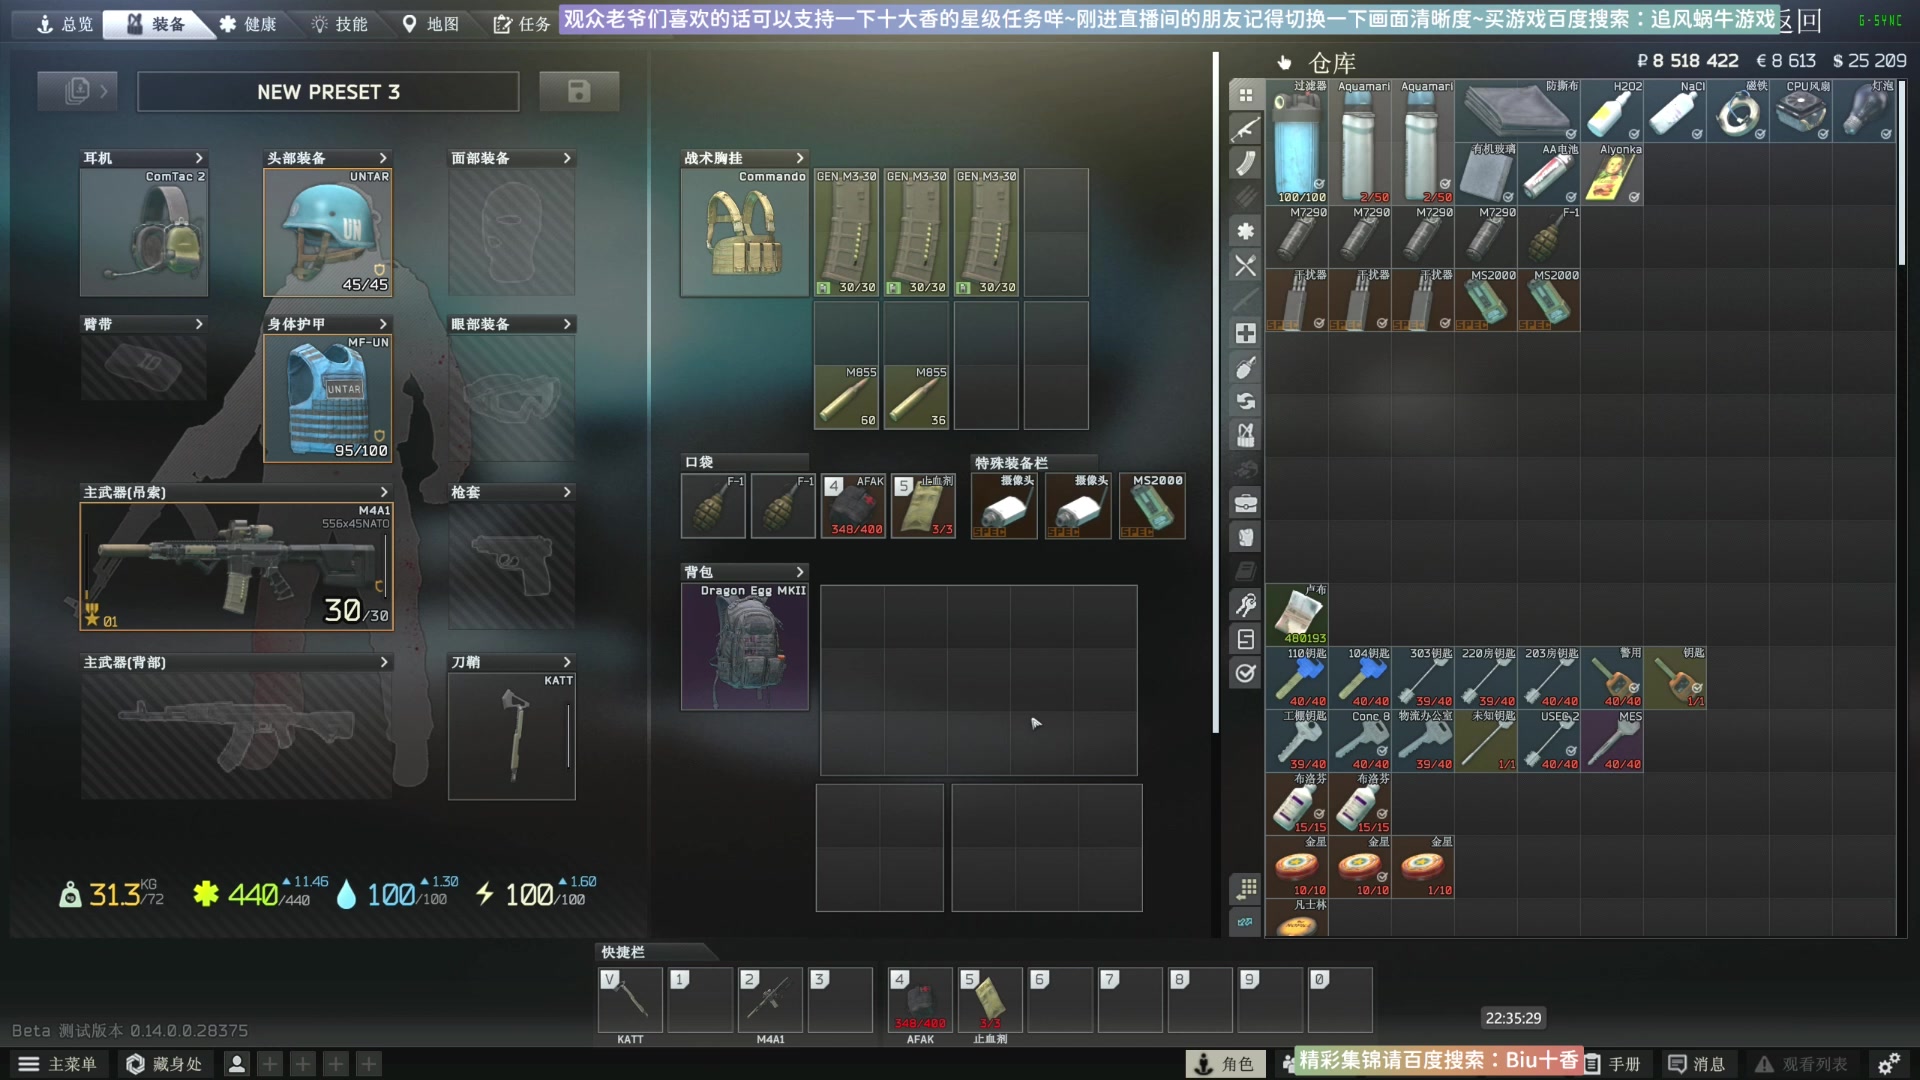Toggle the auto-sort stash button at sidebar bottom
1920x1080 pixels.
click(1245, 888)
